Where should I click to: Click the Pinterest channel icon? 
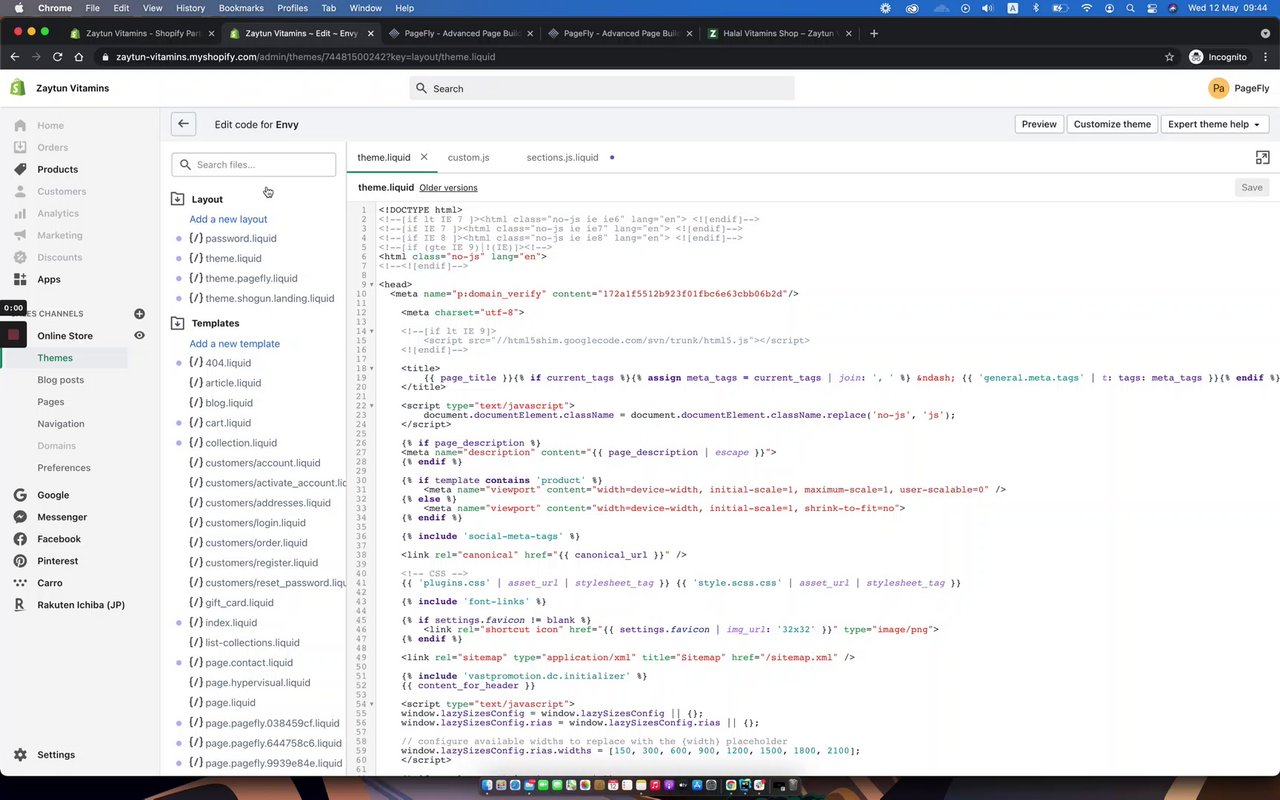19,561
